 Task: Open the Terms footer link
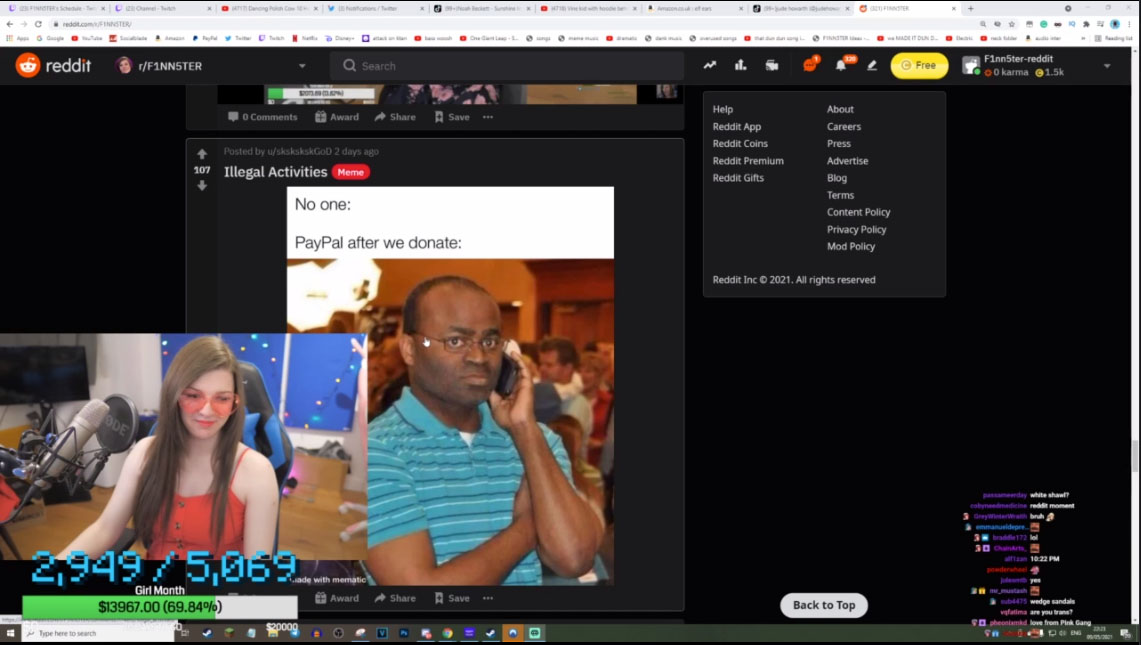(840, 195)
